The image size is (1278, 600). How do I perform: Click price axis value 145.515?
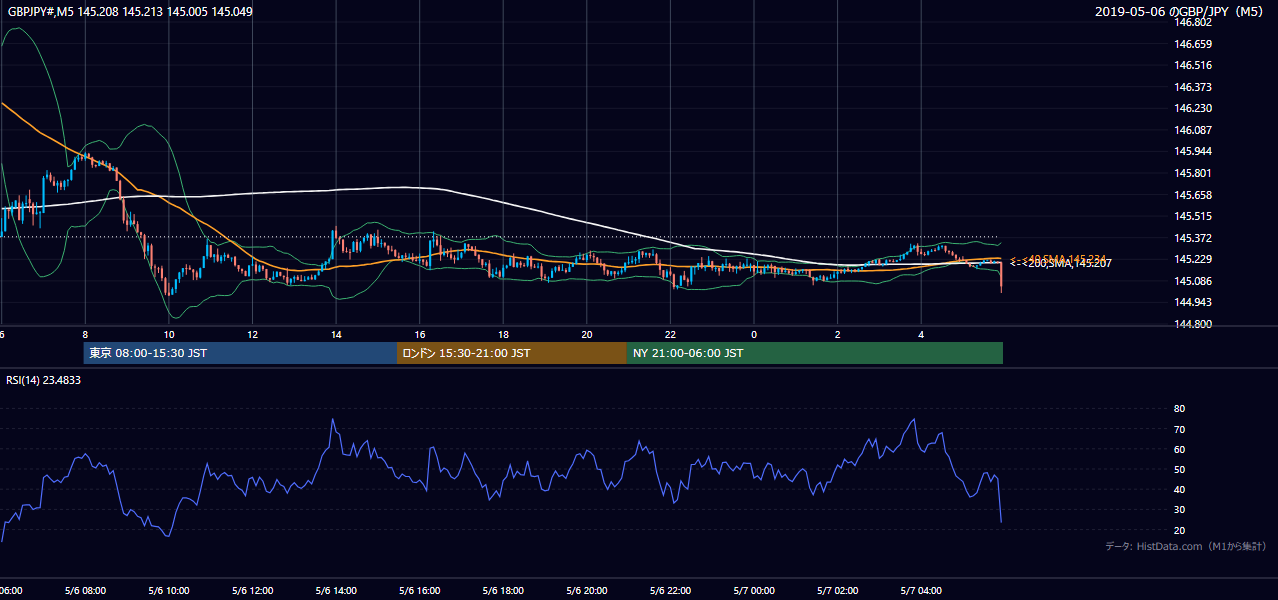pyautogui.click(x=1193, y=216)
